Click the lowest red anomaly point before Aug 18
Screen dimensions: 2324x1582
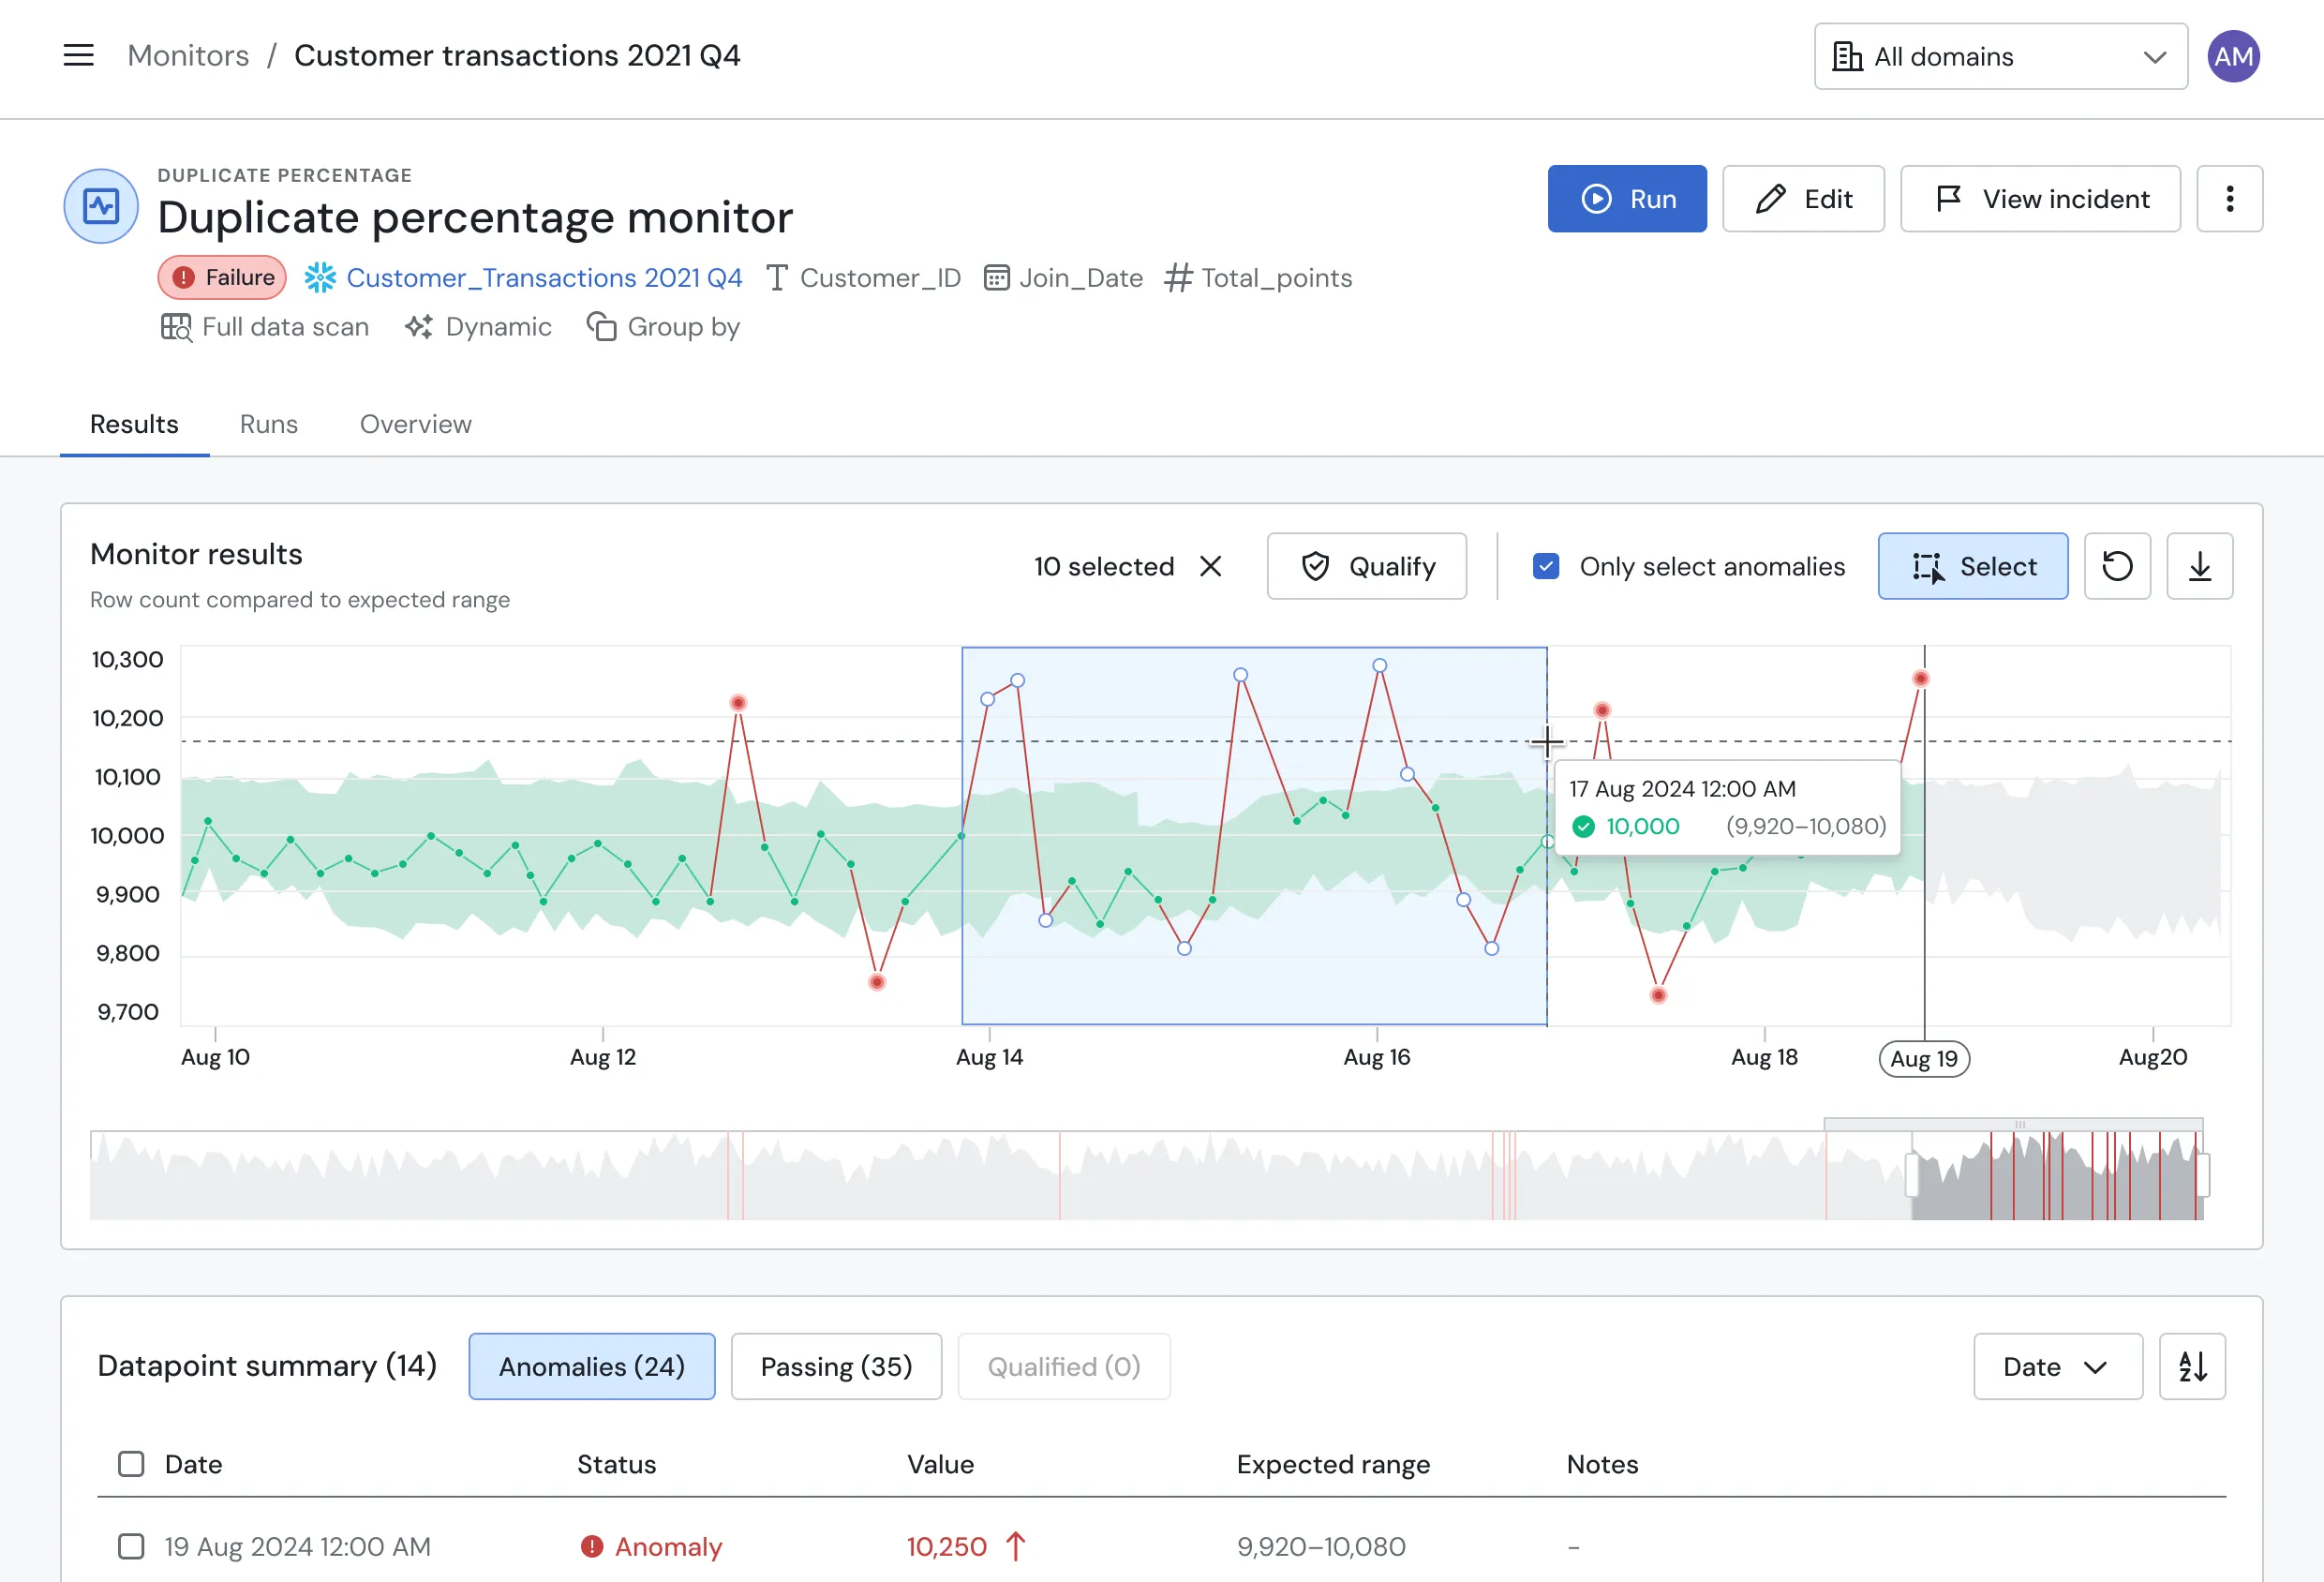pyautogui.click(x=1658, y=995)
